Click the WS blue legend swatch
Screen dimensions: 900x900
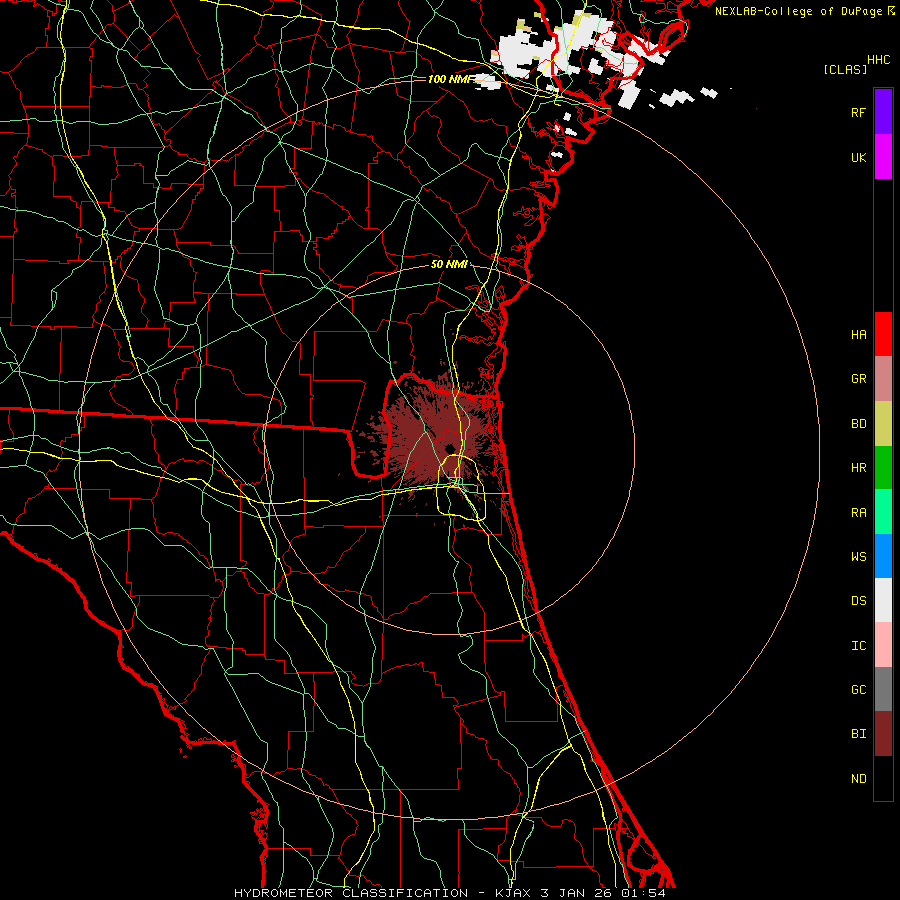pos(883,556)
